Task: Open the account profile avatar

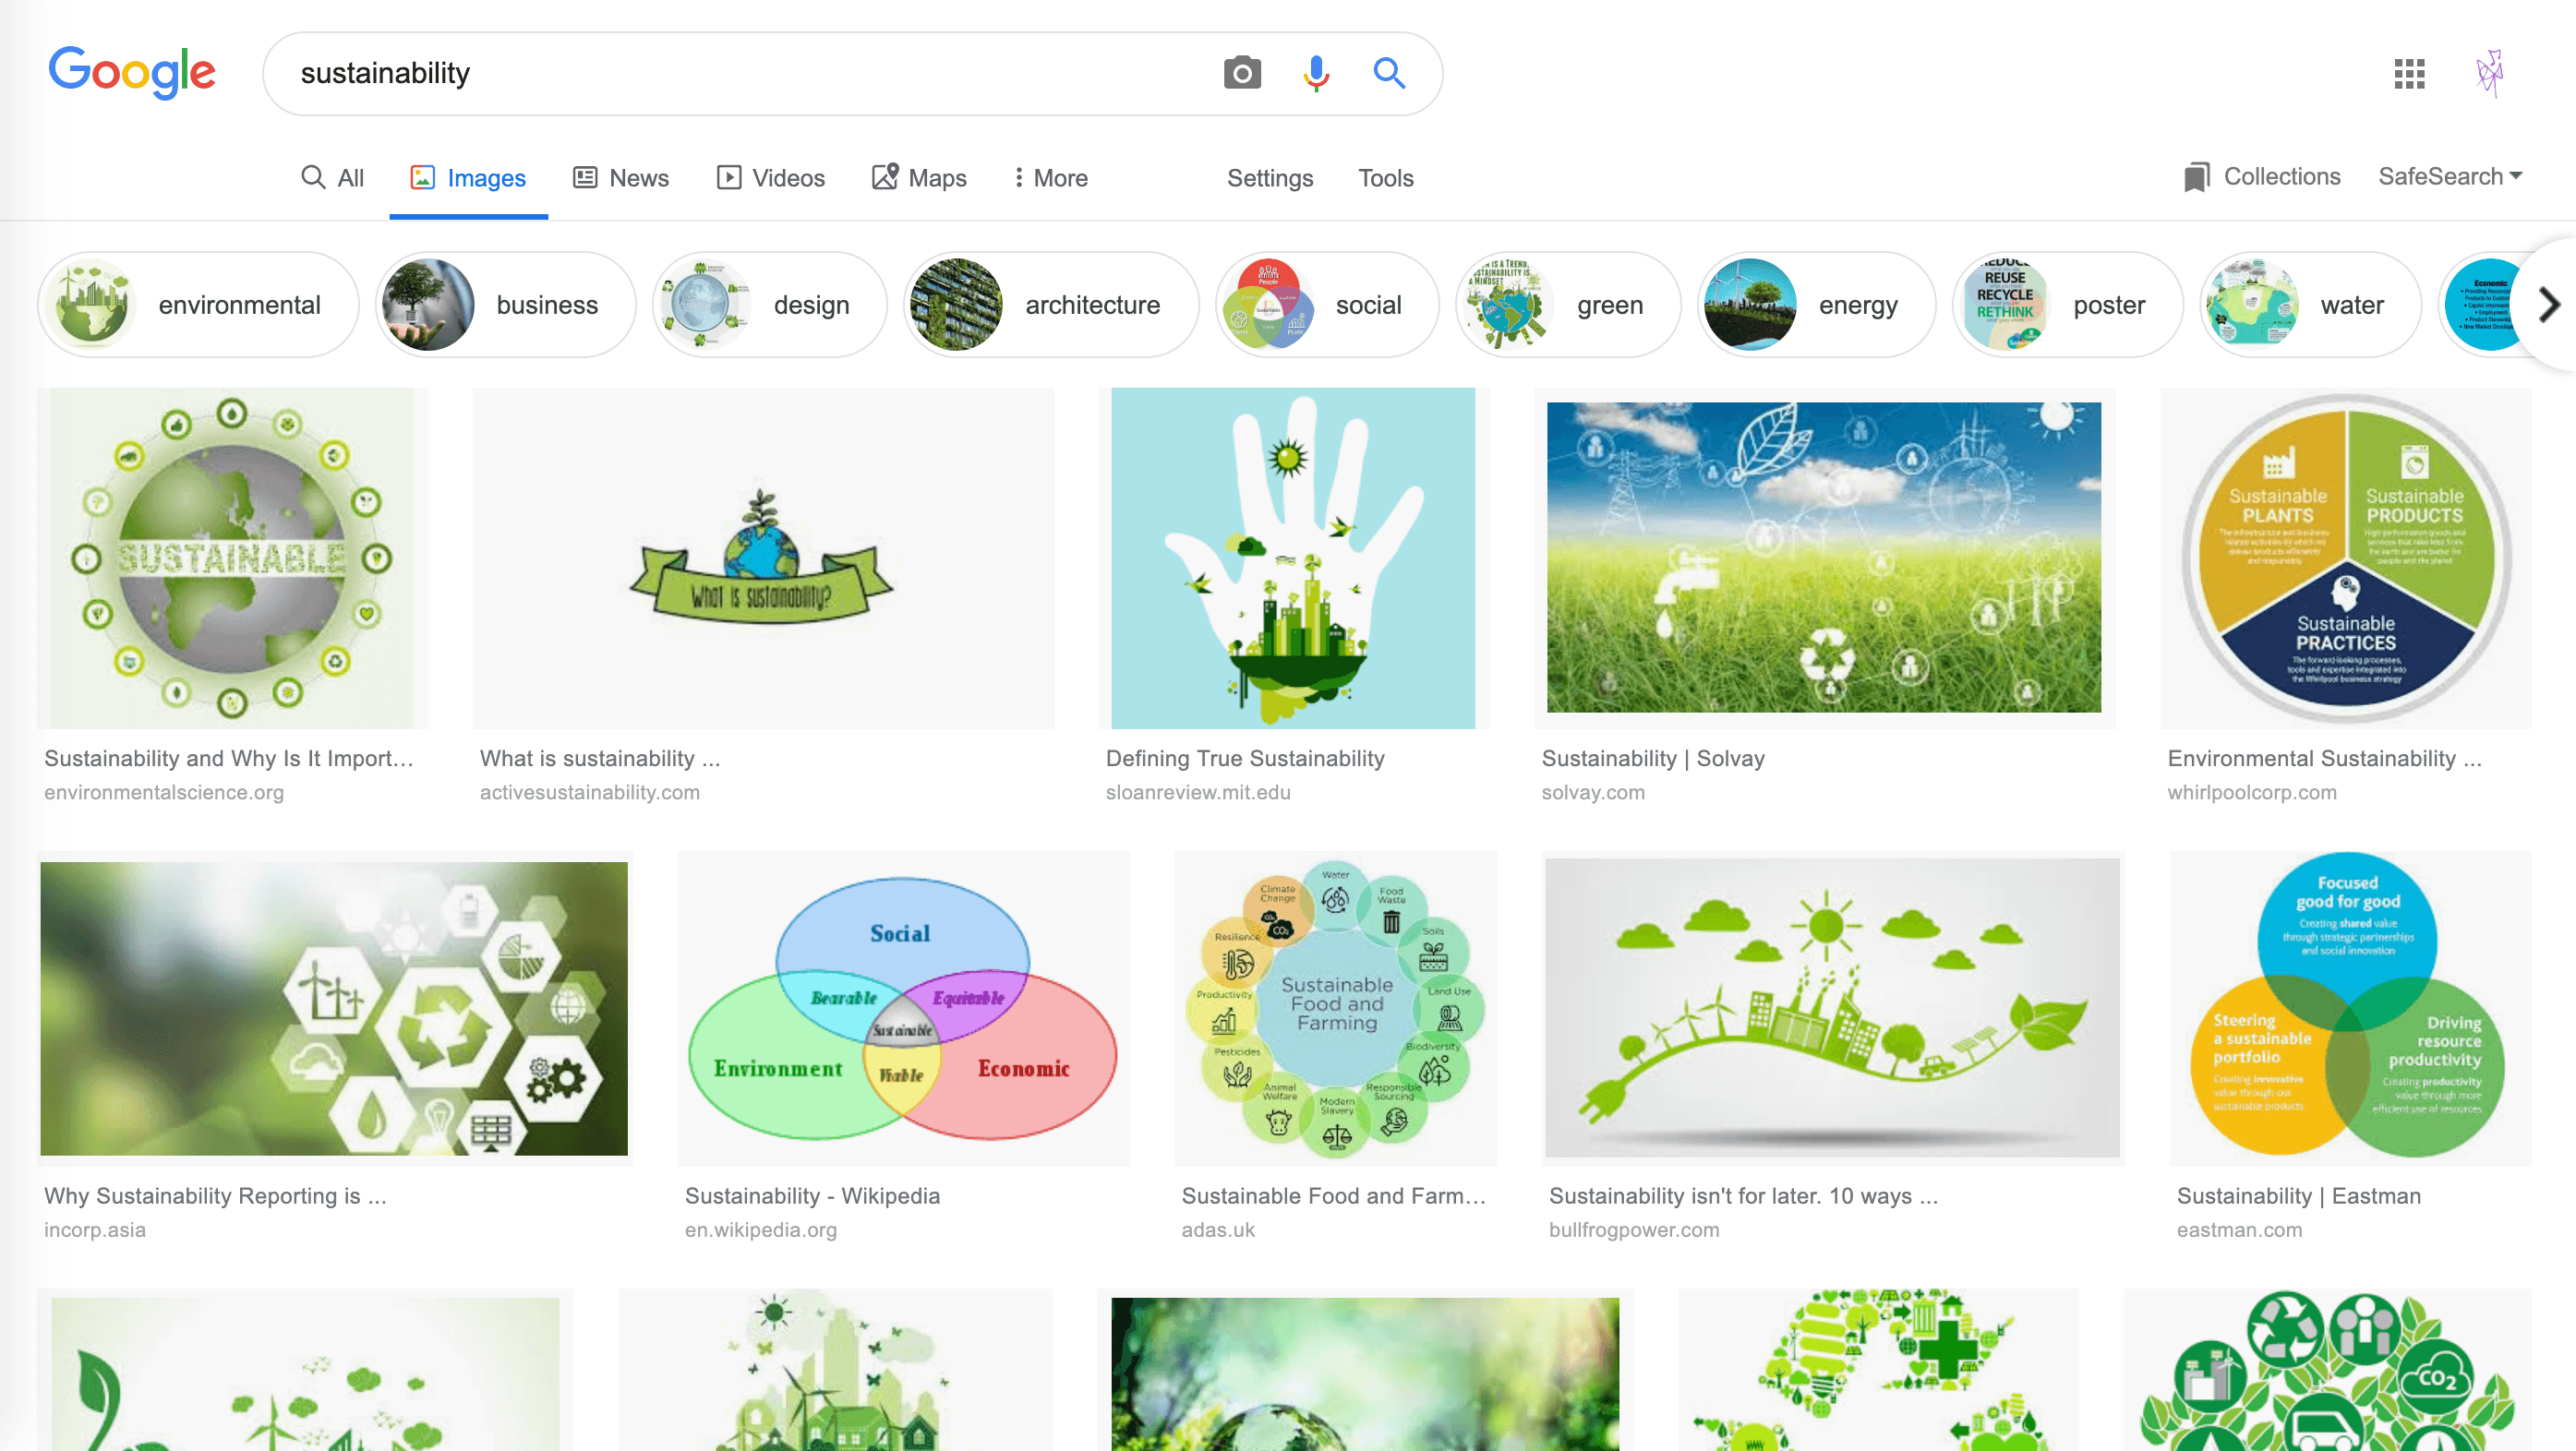Action: coord(2489,73)
